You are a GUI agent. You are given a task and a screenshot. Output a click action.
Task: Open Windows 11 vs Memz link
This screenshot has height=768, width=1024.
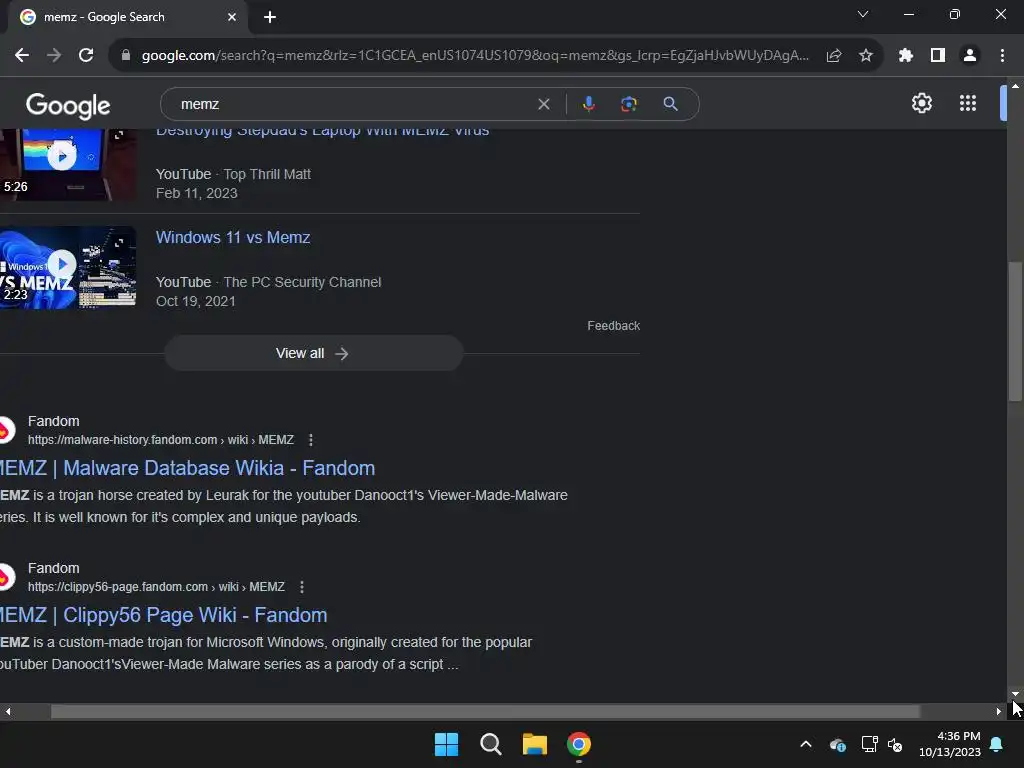232,238
